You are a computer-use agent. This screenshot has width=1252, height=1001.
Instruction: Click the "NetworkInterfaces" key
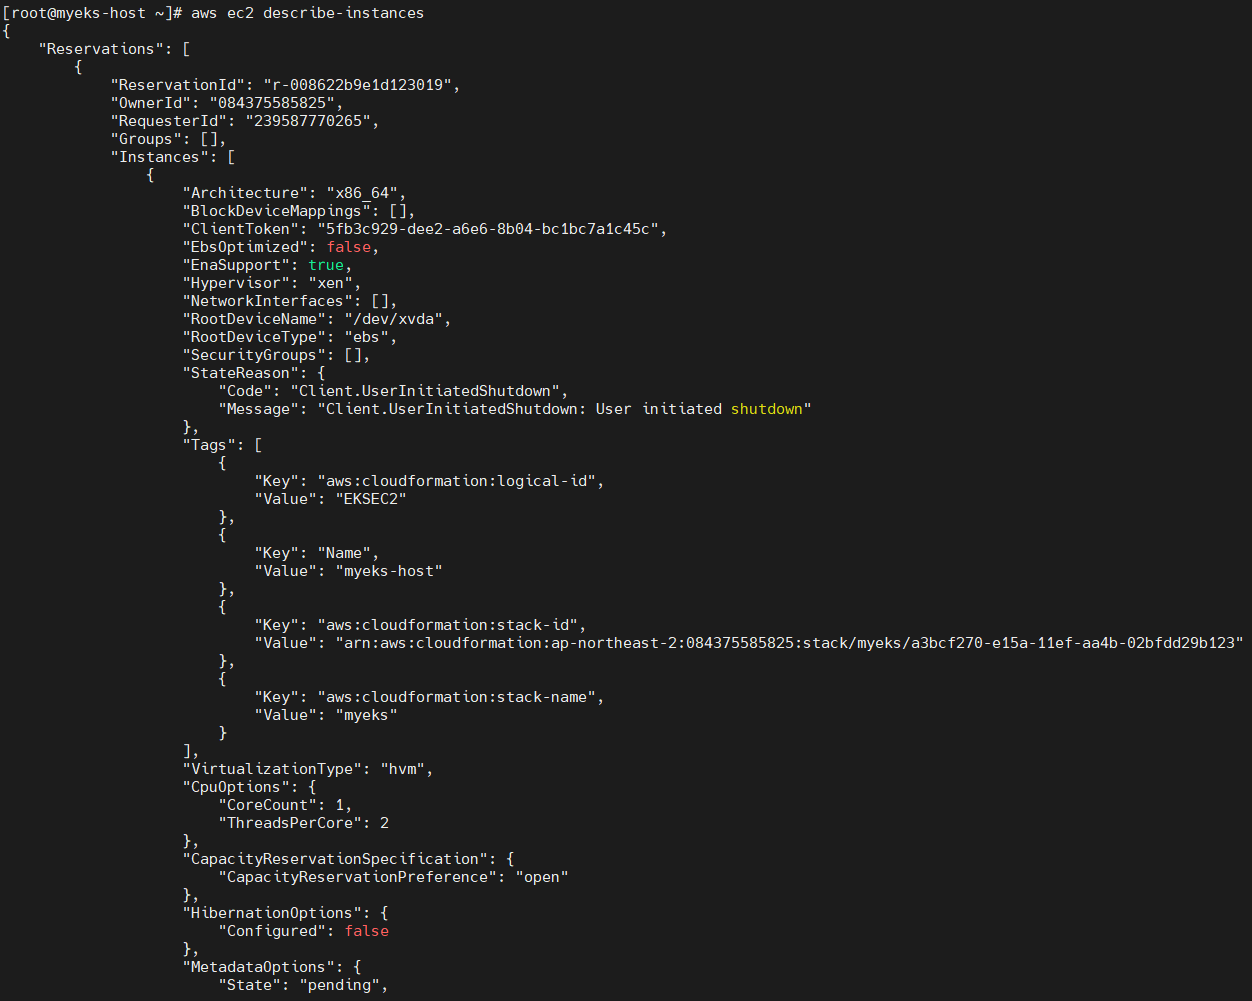click(268, 301)
